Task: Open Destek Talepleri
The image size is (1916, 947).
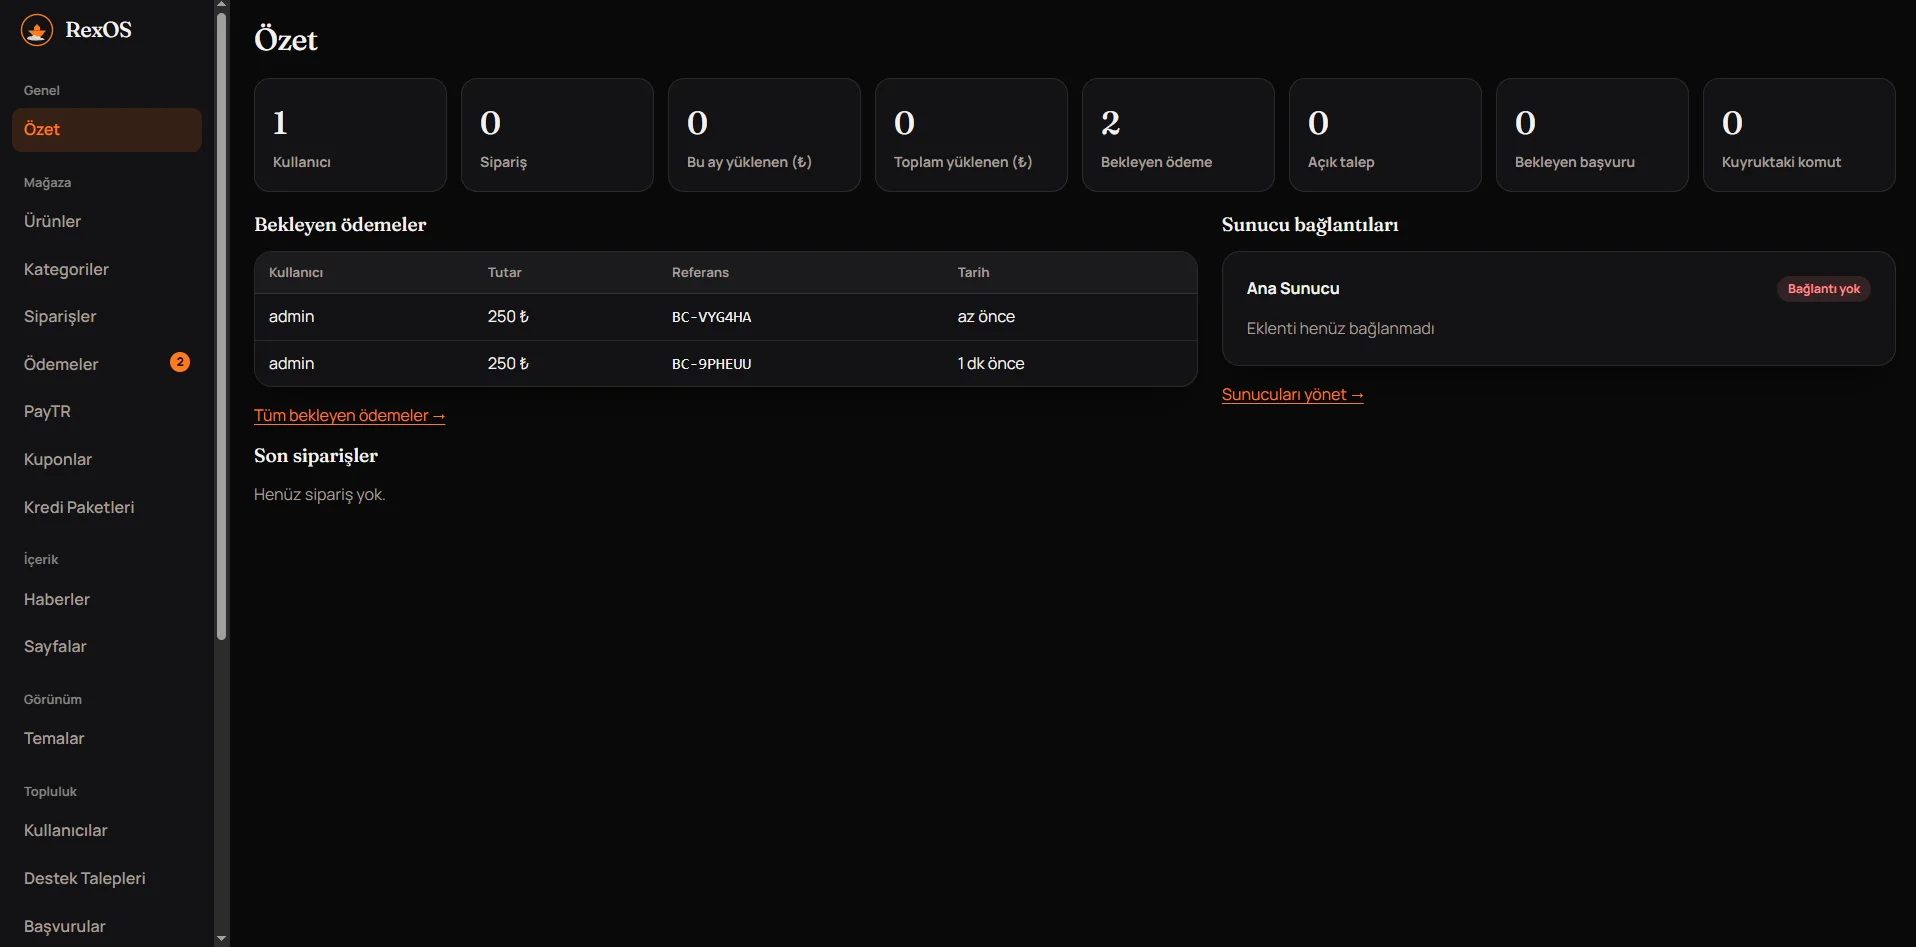Action: click(x=107, y=878)
